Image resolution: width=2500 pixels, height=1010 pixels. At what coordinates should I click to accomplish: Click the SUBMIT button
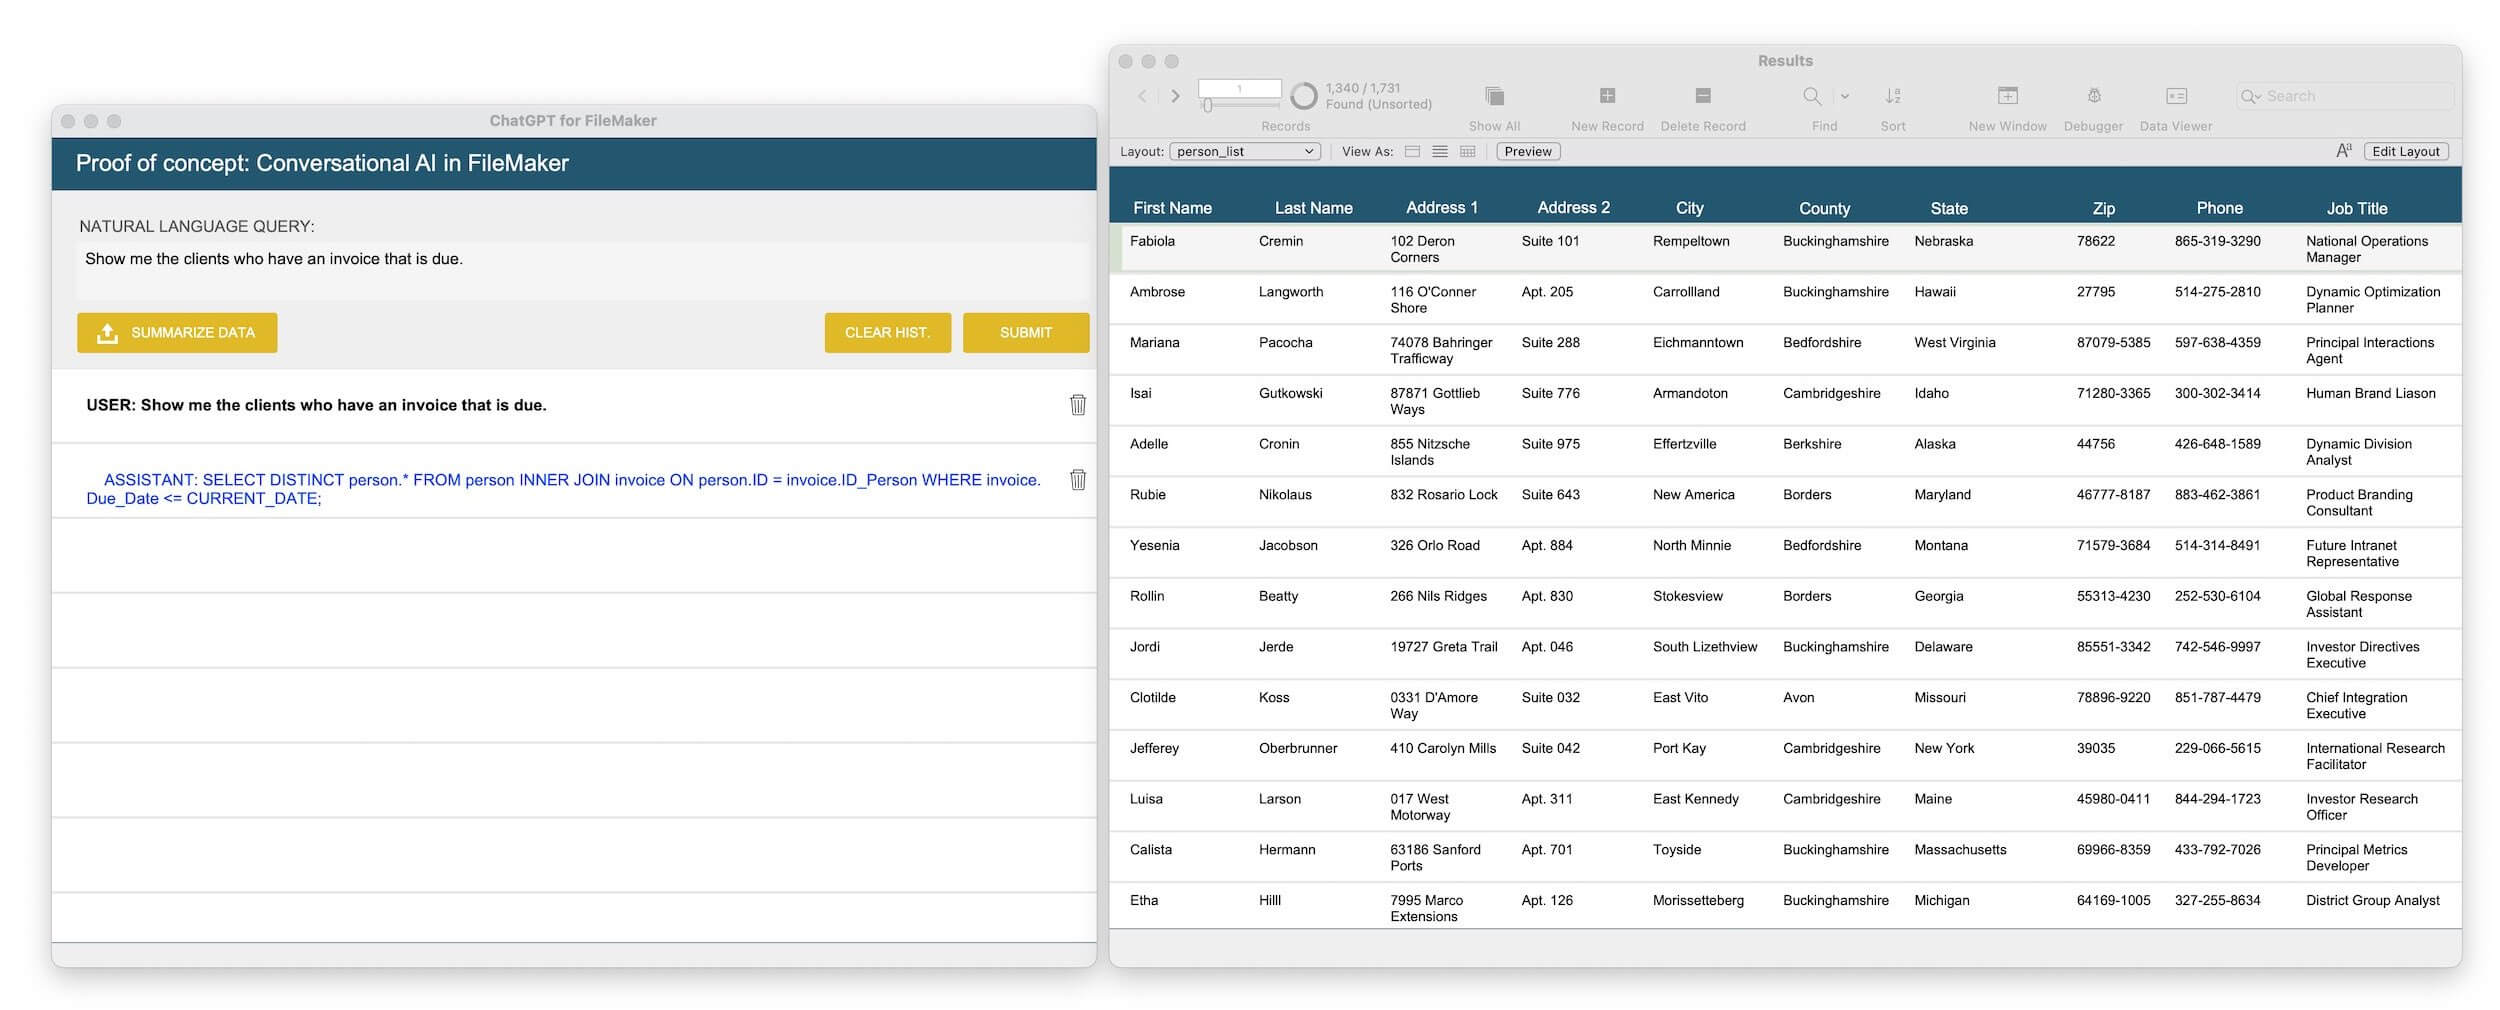coord(1025,333)
